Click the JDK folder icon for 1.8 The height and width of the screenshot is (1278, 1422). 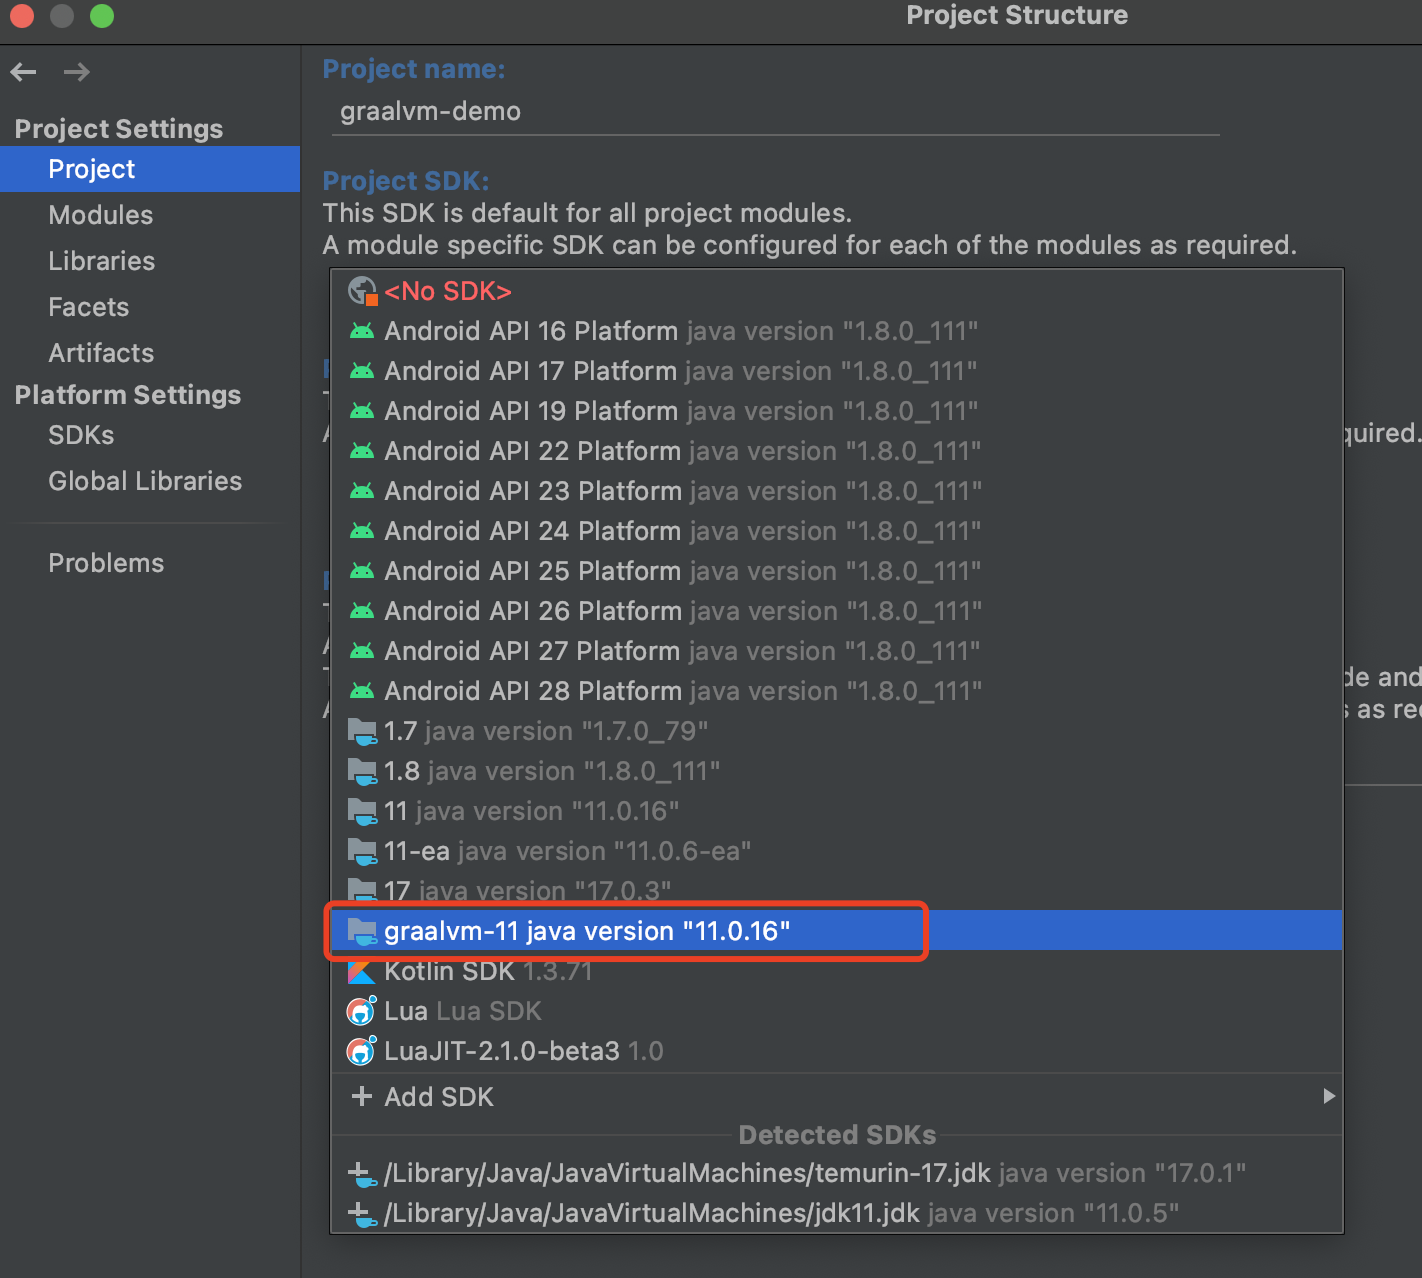[x=362, y=772]
